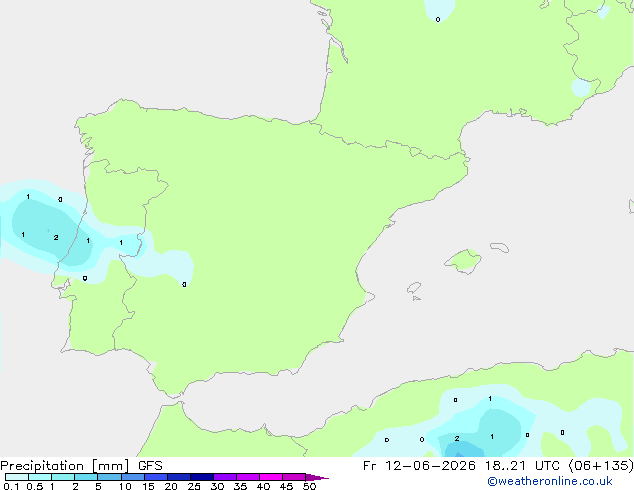Click the '15' legend label
This screenshot has height=490, width=634.
tap(148, 486)
